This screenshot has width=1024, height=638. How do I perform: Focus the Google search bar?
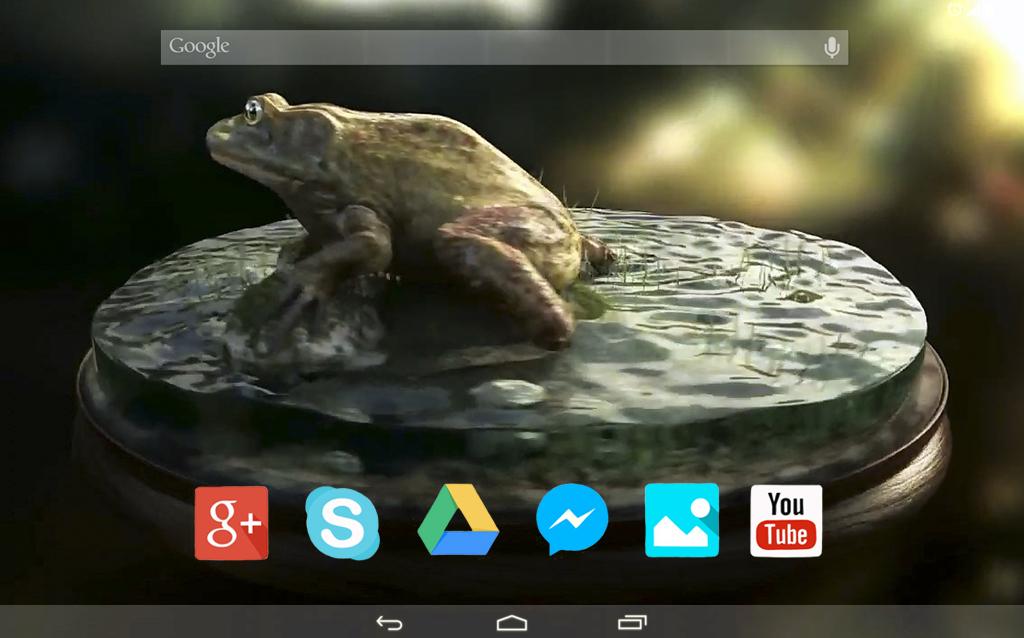(x=504, y=47)
